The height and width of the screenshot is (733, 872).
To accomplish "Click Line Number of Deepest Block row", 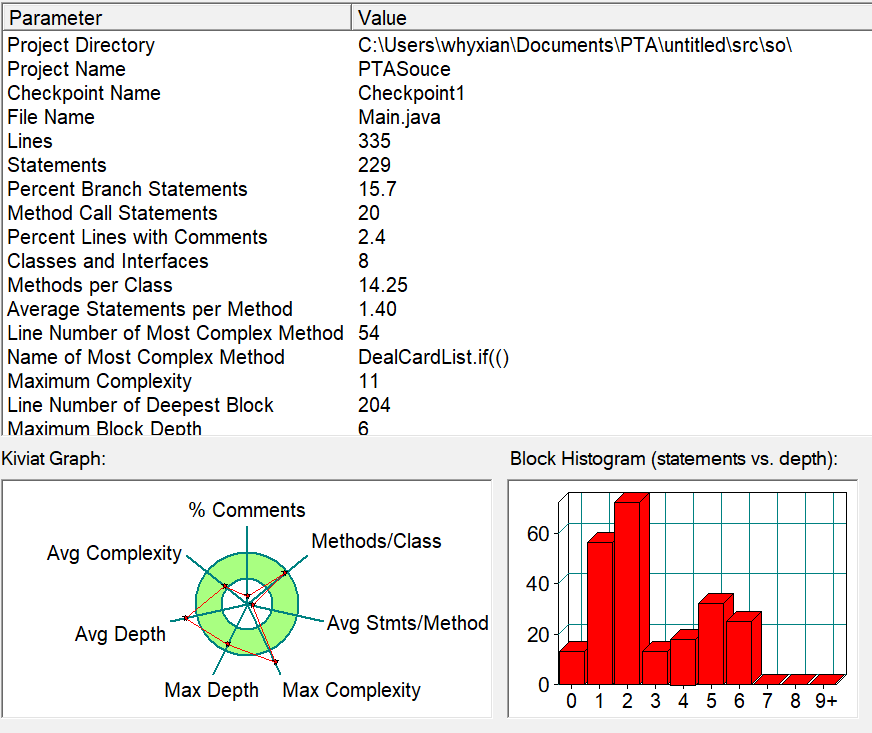I will 436,405.
